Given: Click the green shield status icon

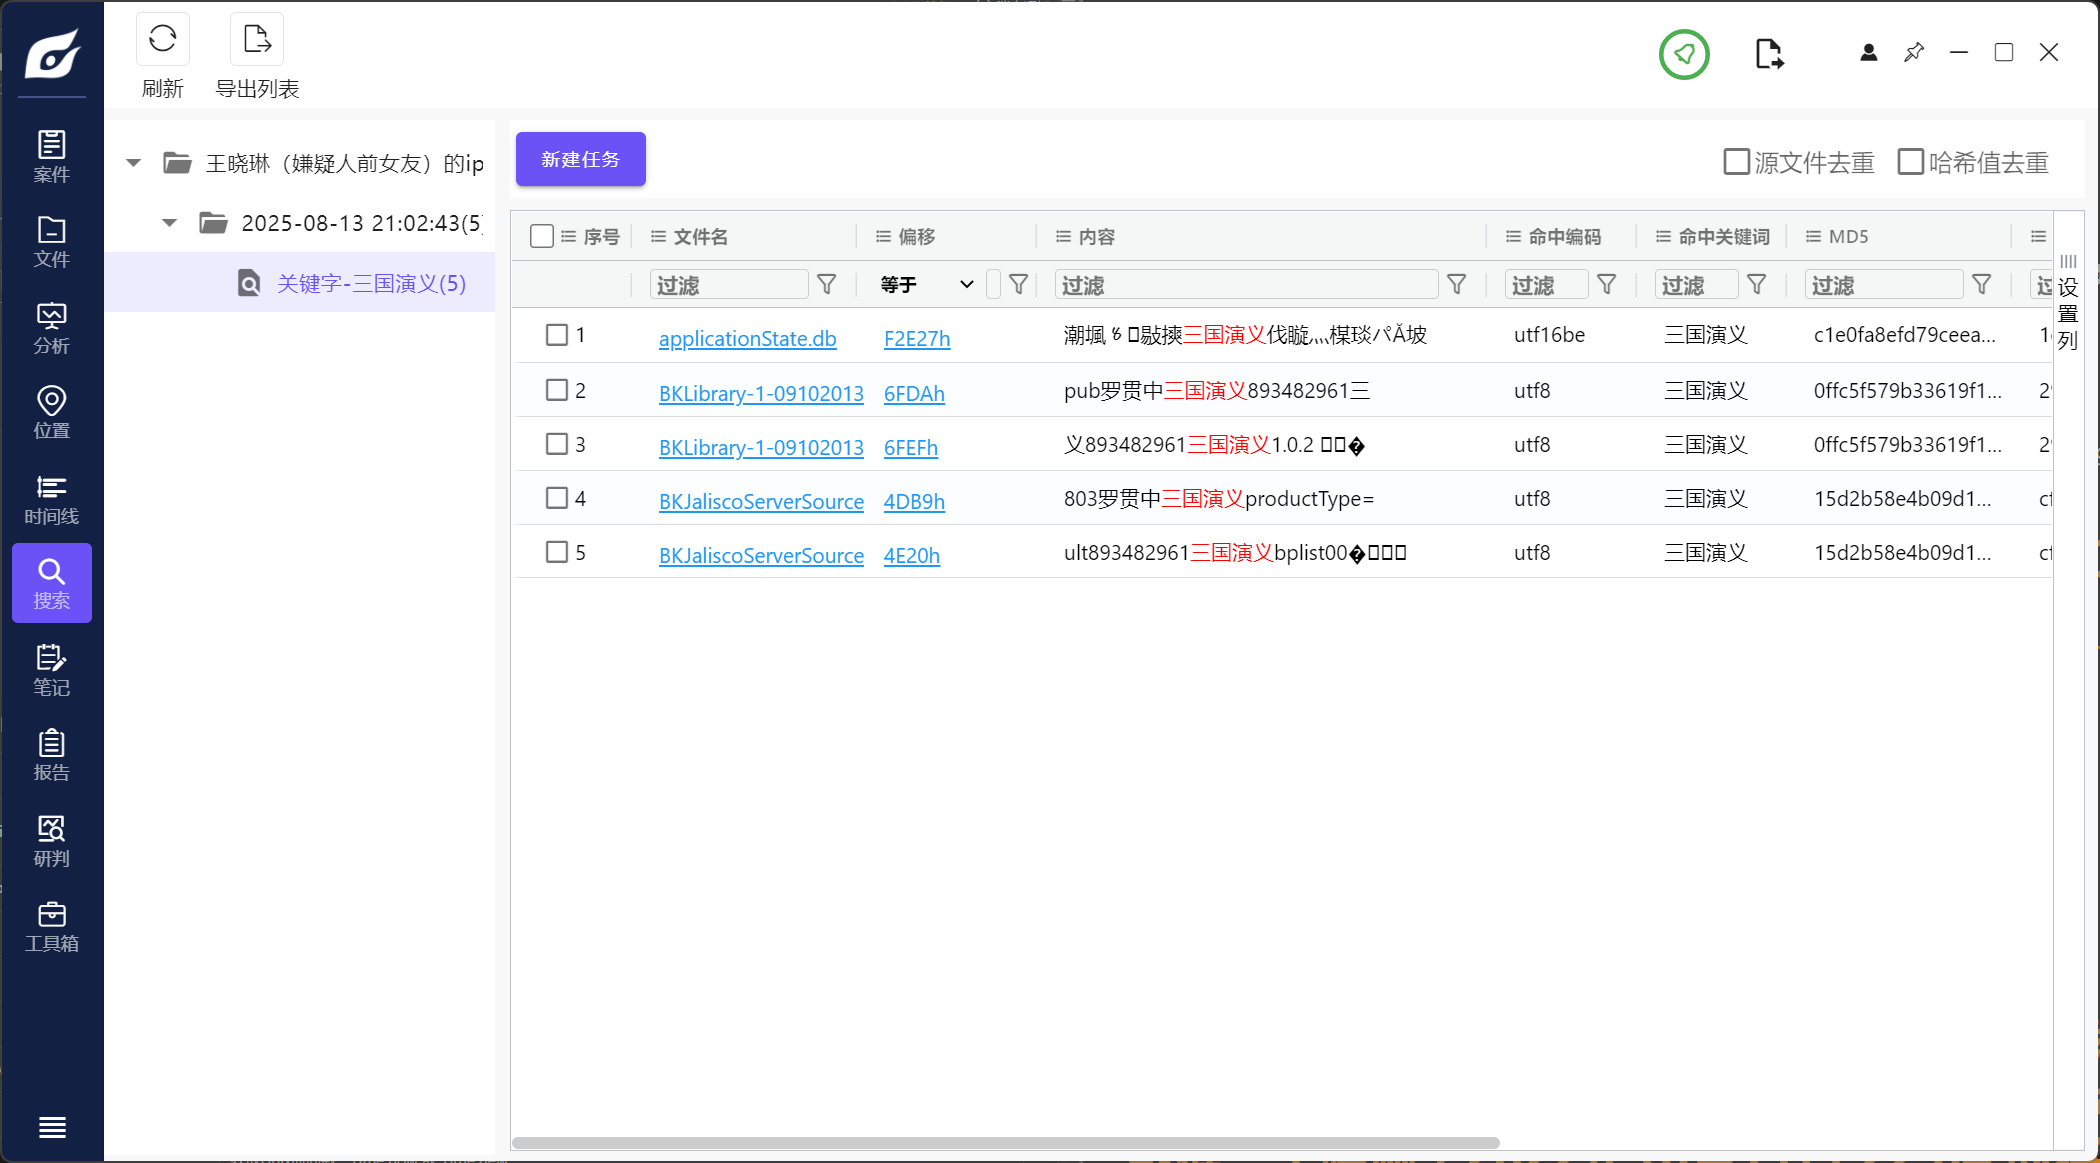Looking at the screenshot, I should (x=1684, y=54).
